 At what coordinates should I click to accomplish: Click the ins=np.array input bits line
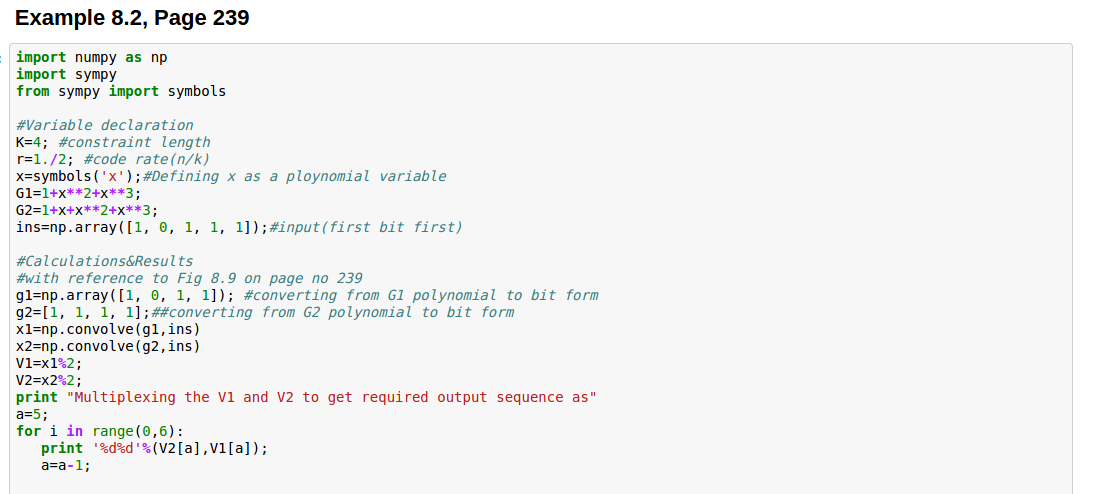pyautogui.click(x=239, y=228)
